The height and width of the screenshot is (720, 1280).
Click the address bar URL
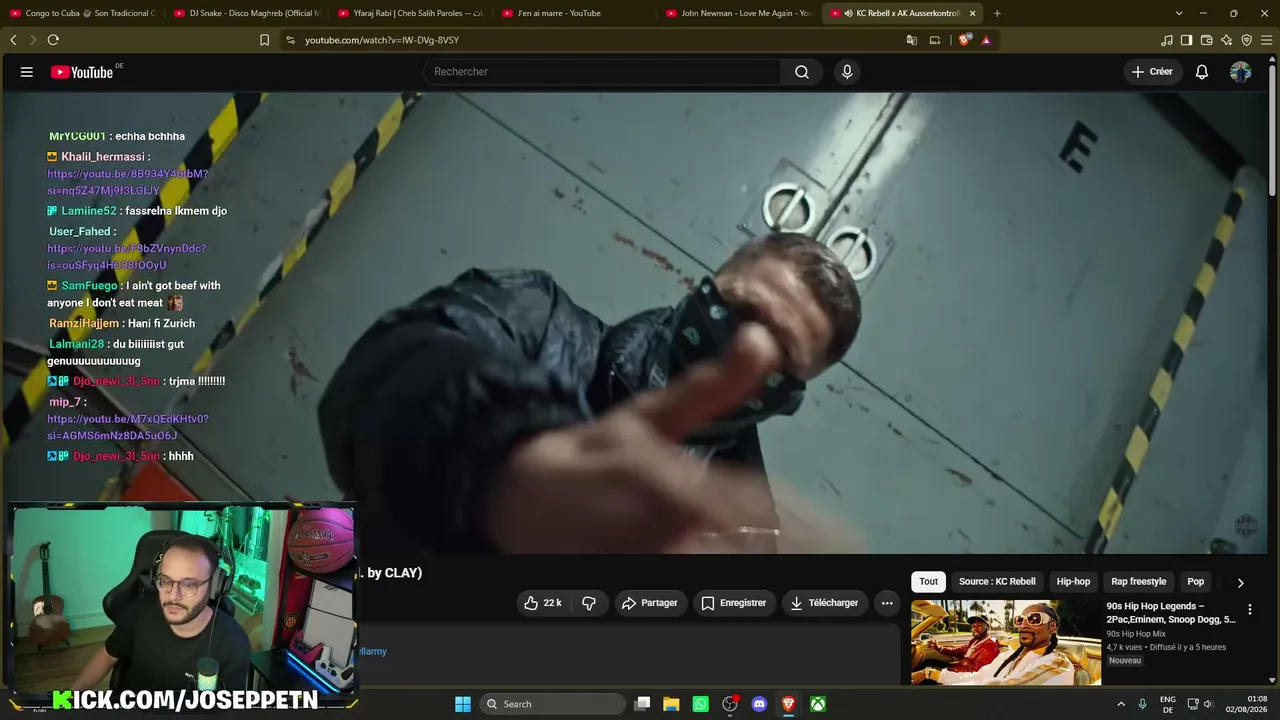pyautogui.click(x=382, y=40)
